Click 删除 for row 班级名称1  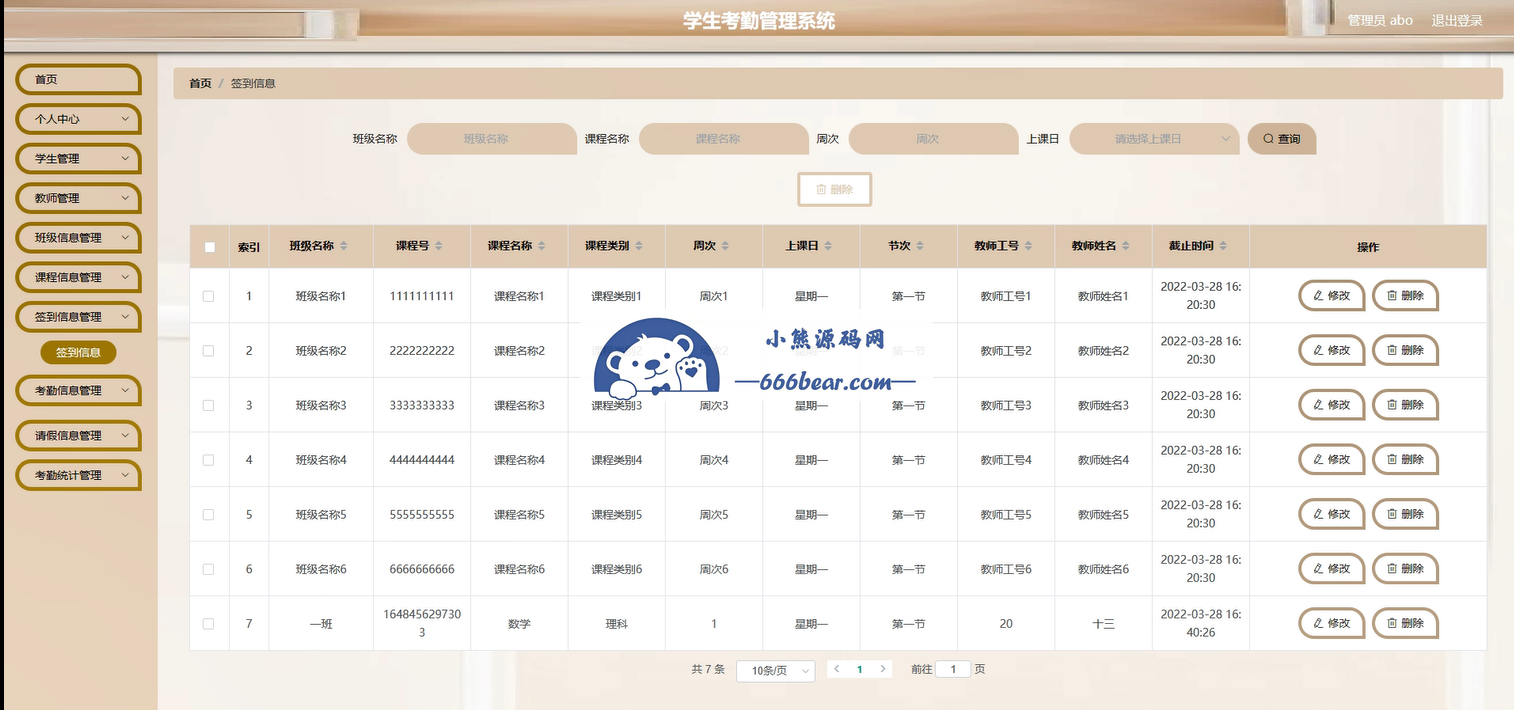click(1406, 296)
